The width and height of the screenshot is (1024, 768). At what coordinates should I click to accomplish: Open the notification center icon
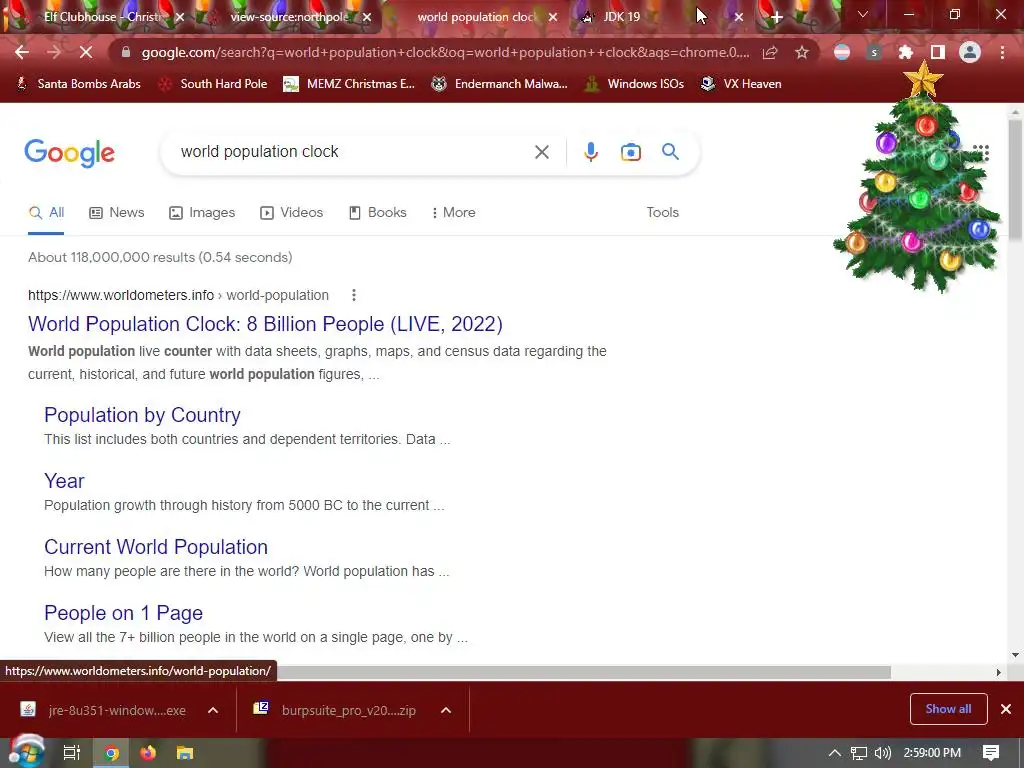tap(991, 753)
